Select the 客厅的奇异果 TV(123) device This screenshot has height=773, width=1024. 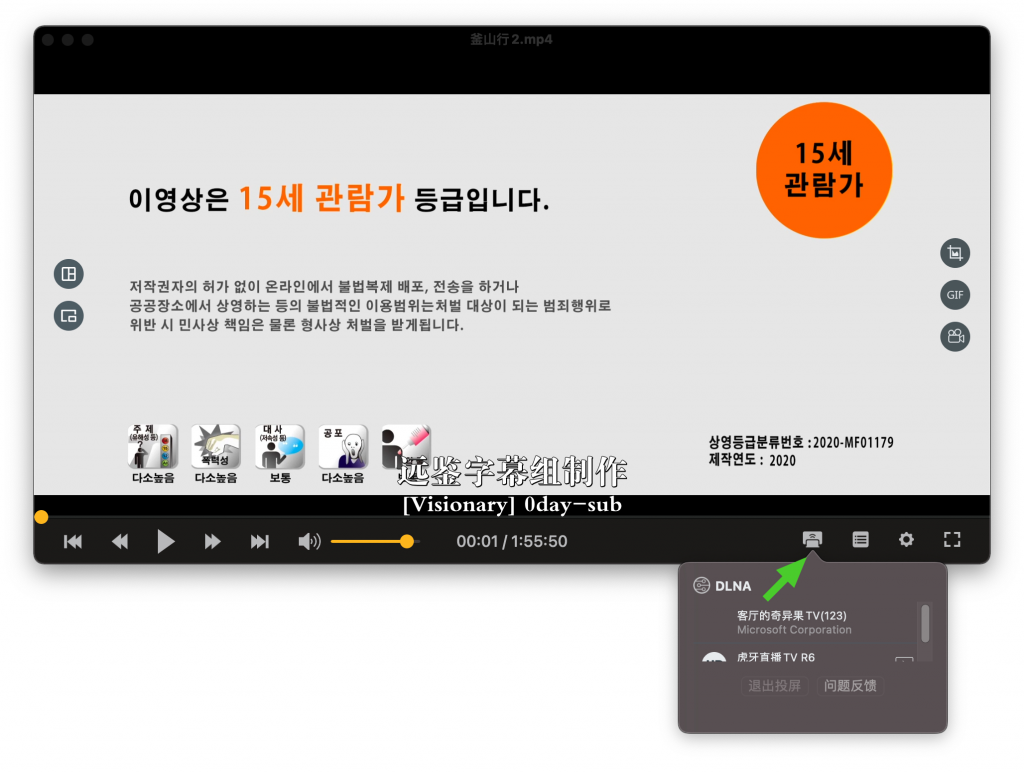[793, 618]
